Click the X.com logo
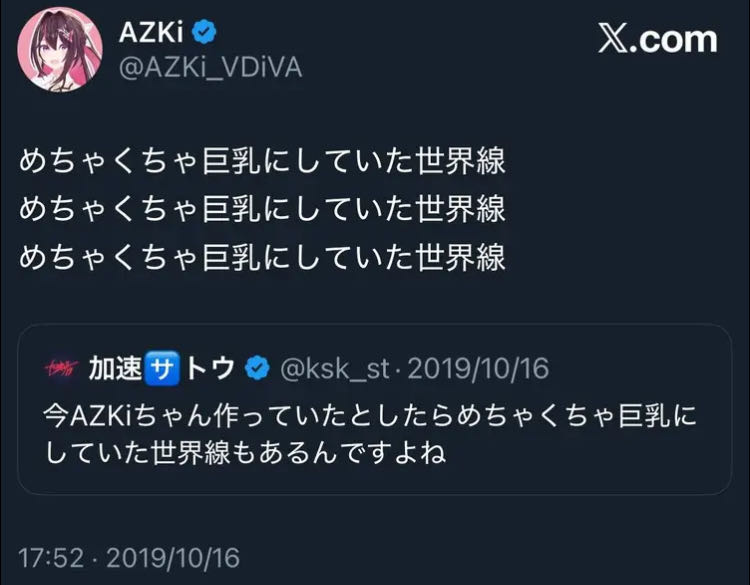 coord(657,39)
